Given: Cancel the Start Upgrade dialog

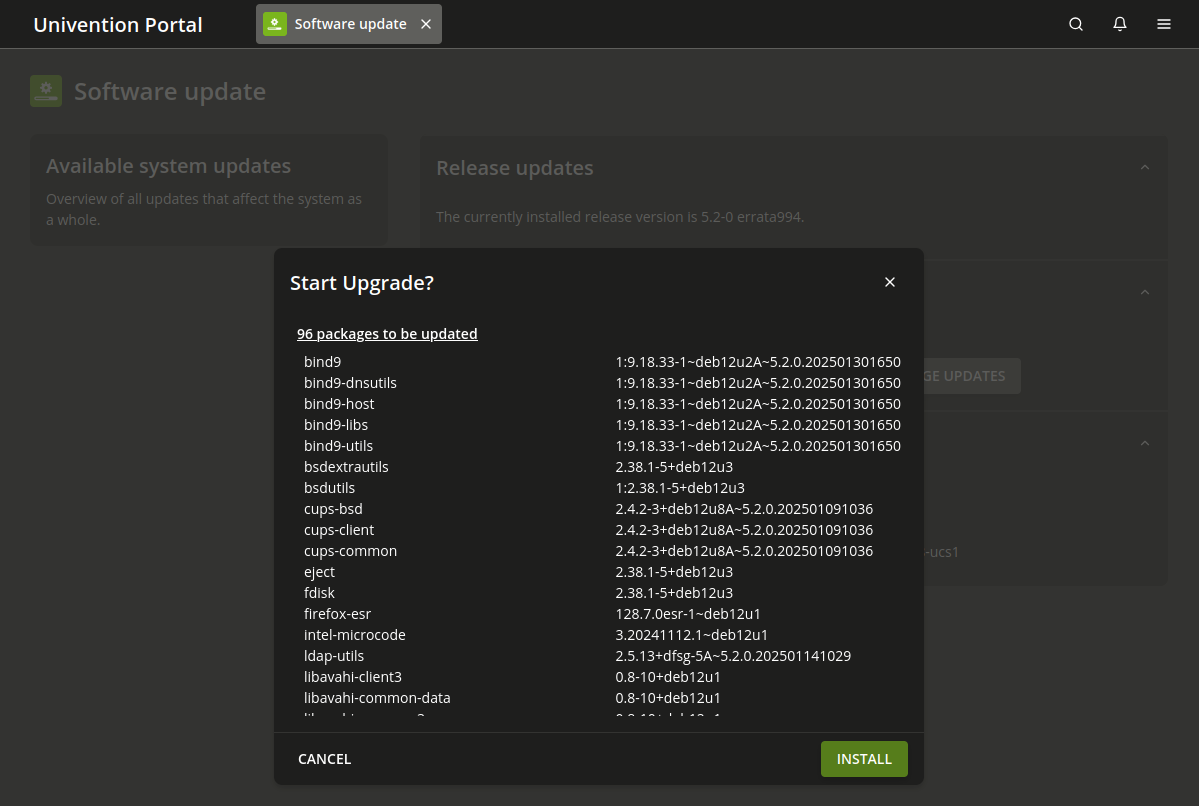Looking at the screenshot, I should point(324,758).
